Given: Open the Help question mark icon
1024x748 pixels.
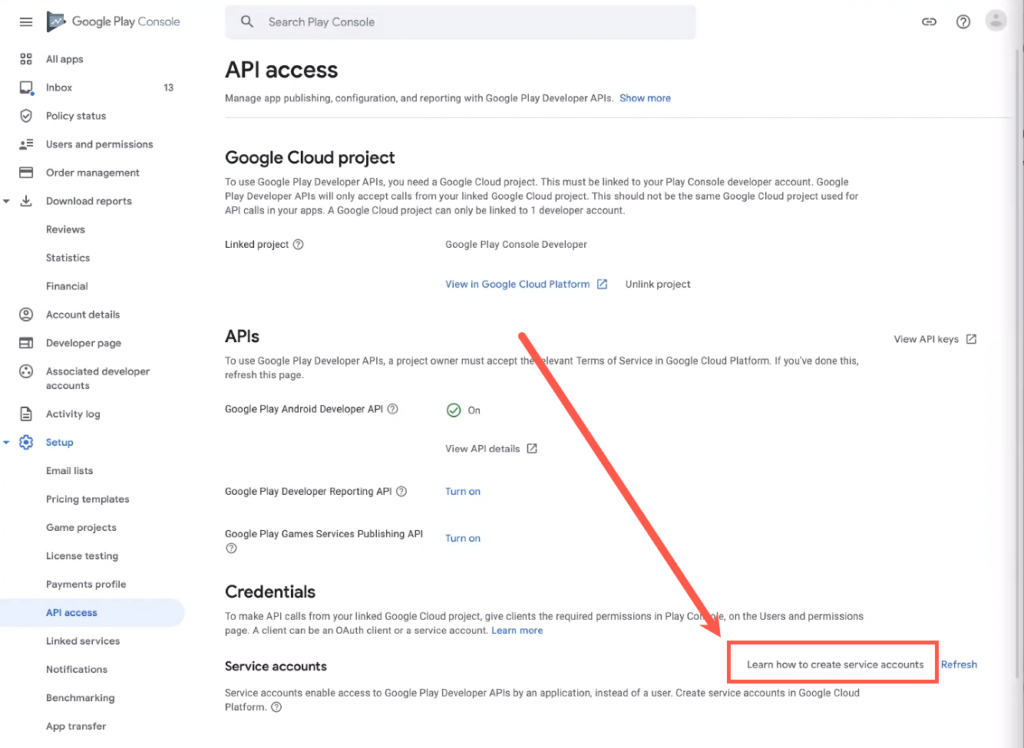Looking at the screenshot, I should click(x=962, y=20).
